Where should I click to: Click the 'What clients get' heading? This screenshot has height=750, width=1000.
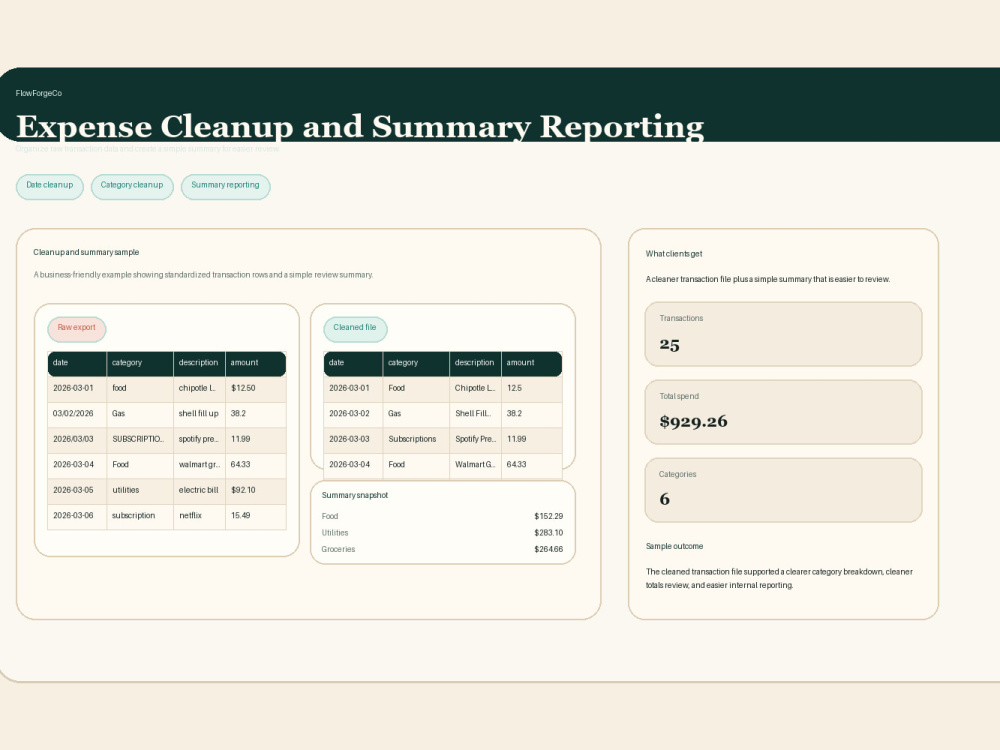[673, 253]
